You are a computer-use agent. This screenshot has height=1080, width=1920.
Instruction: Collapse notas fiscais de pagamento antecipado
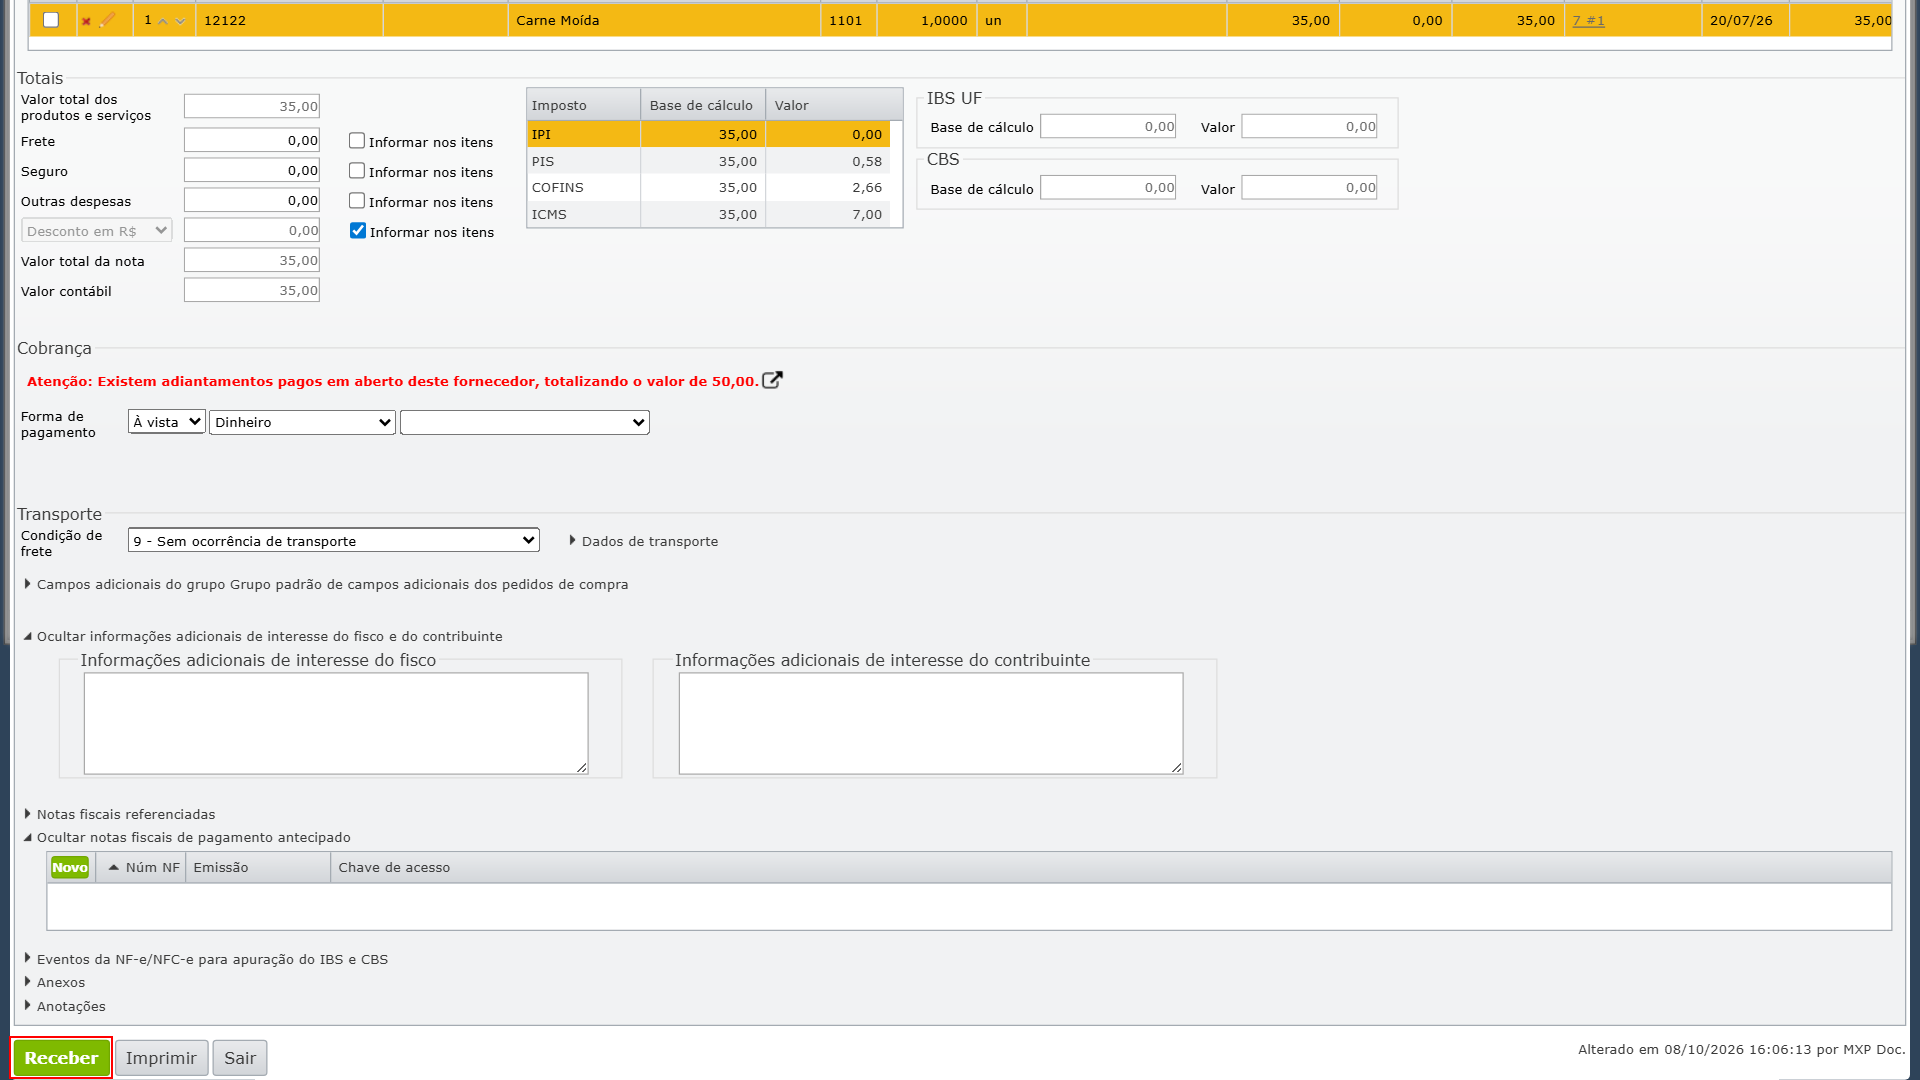tap(187, 837)
